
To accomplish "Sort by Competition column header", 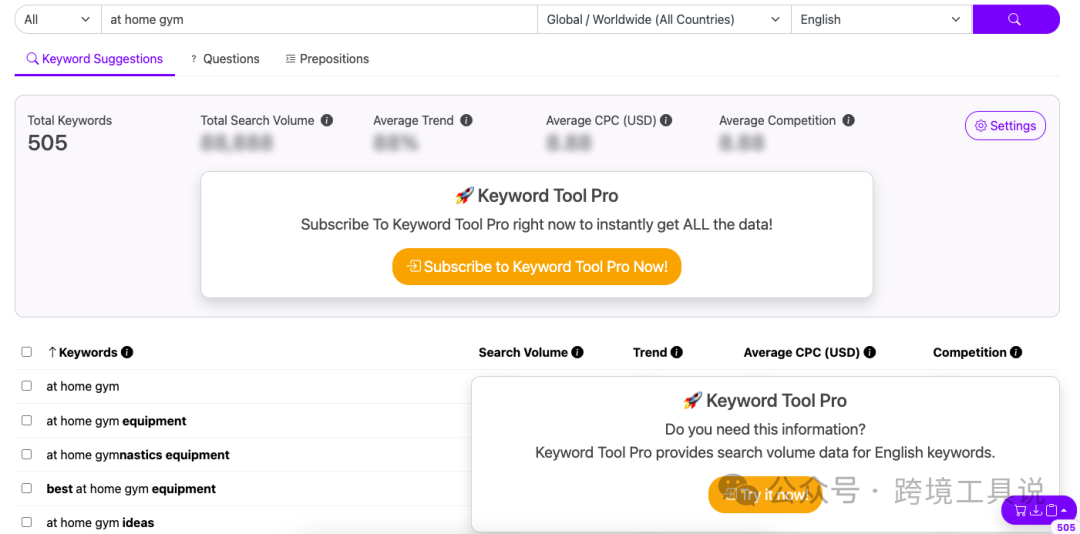I will point(970,352).
